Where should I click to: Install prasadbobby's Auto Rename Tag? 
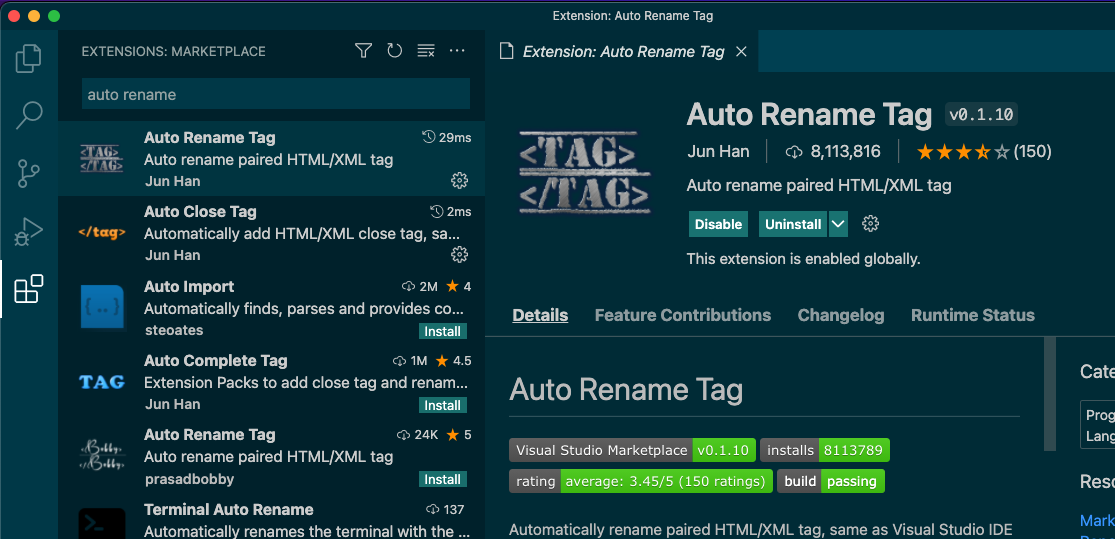tap(442, 479)
